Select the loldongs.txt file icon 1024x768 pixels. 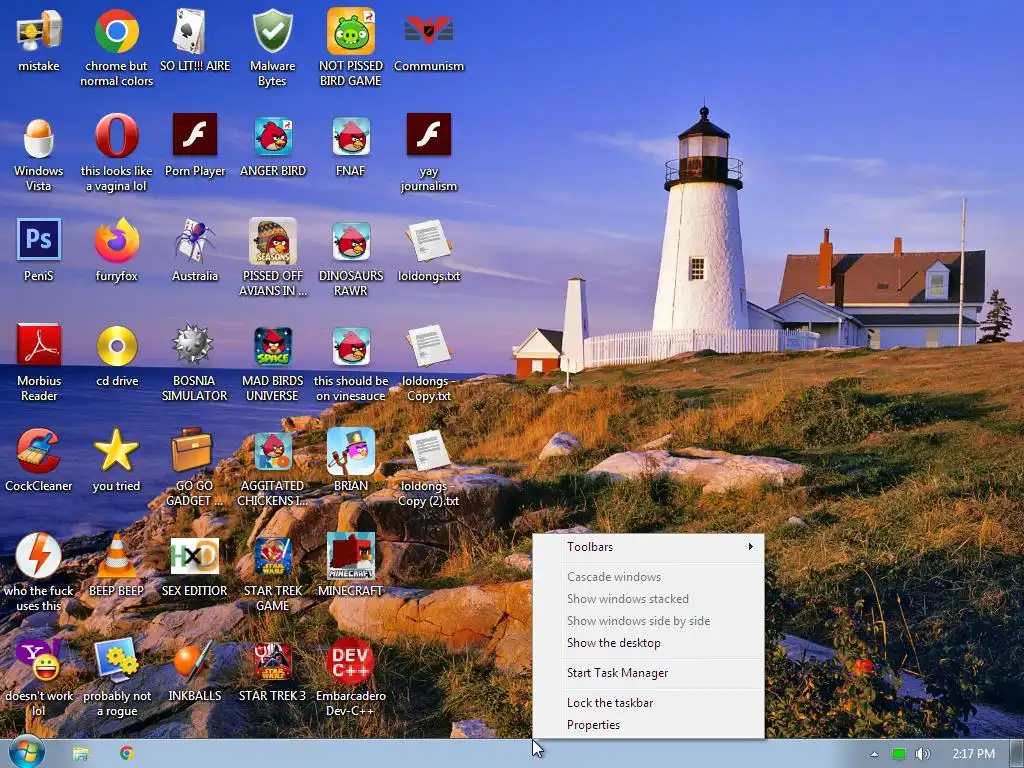(428, 241)
